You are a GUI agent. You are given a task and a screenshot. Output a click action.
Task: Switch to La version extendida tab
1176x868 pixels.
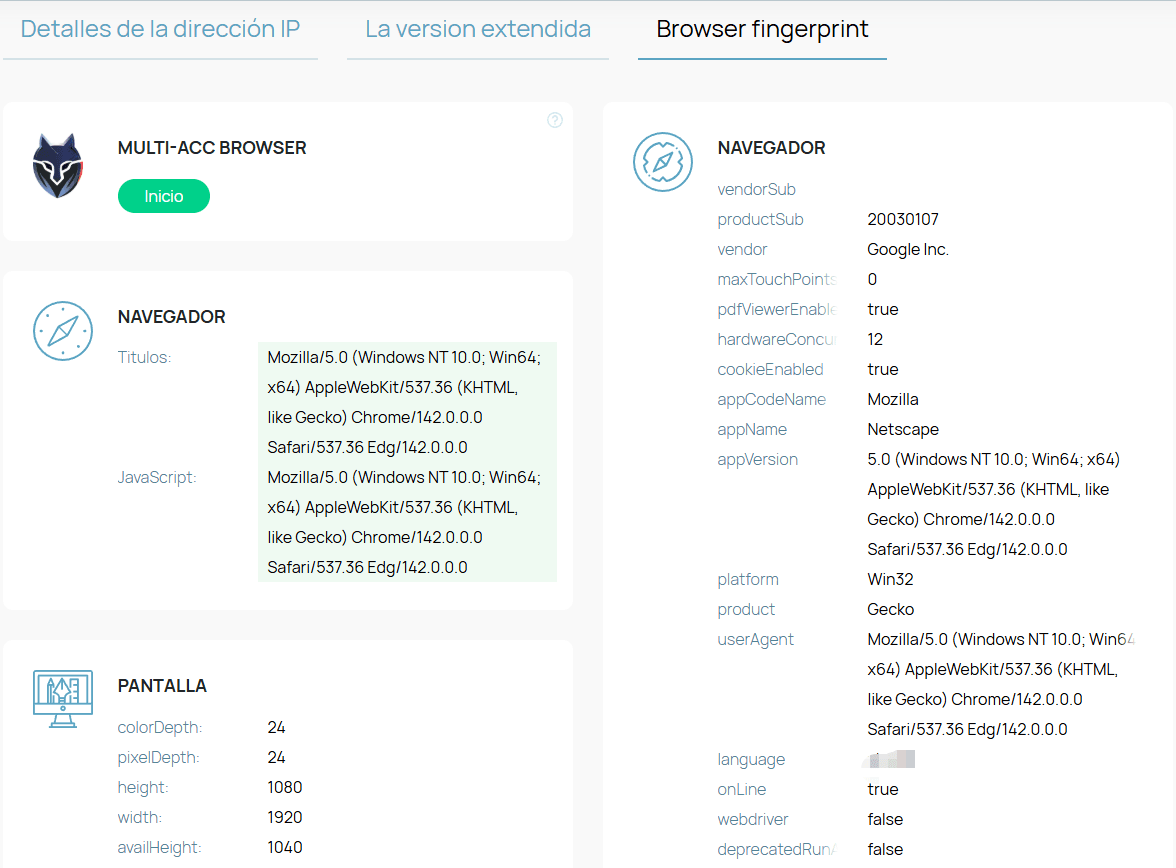pos(478,29)
